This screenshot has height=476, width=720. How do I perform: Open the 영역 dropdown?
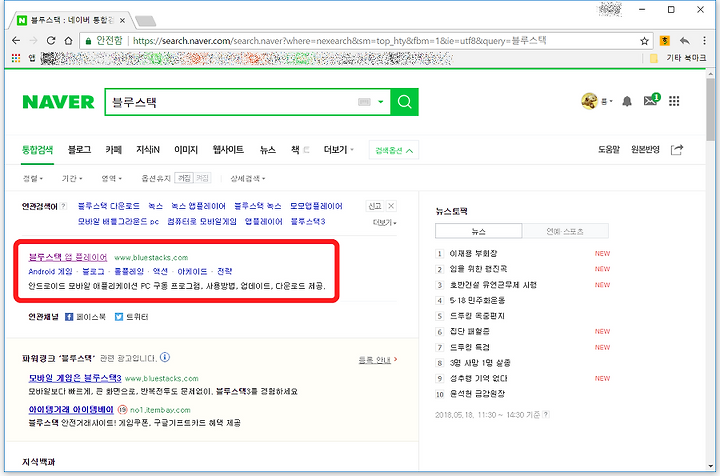click(112, 178)
